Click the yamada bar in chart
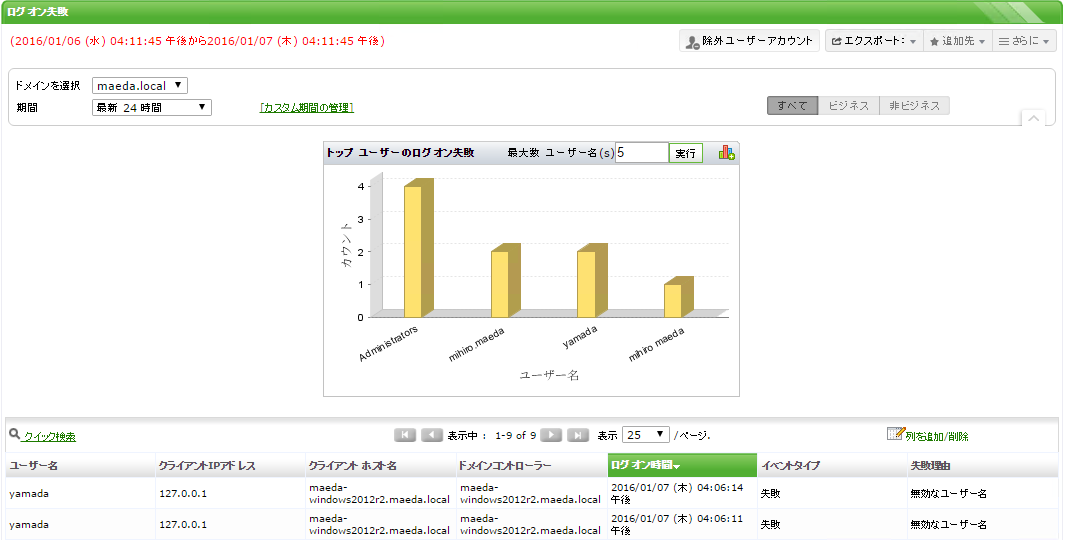The height and width of the screenshot is (540, 1065). 592,281
